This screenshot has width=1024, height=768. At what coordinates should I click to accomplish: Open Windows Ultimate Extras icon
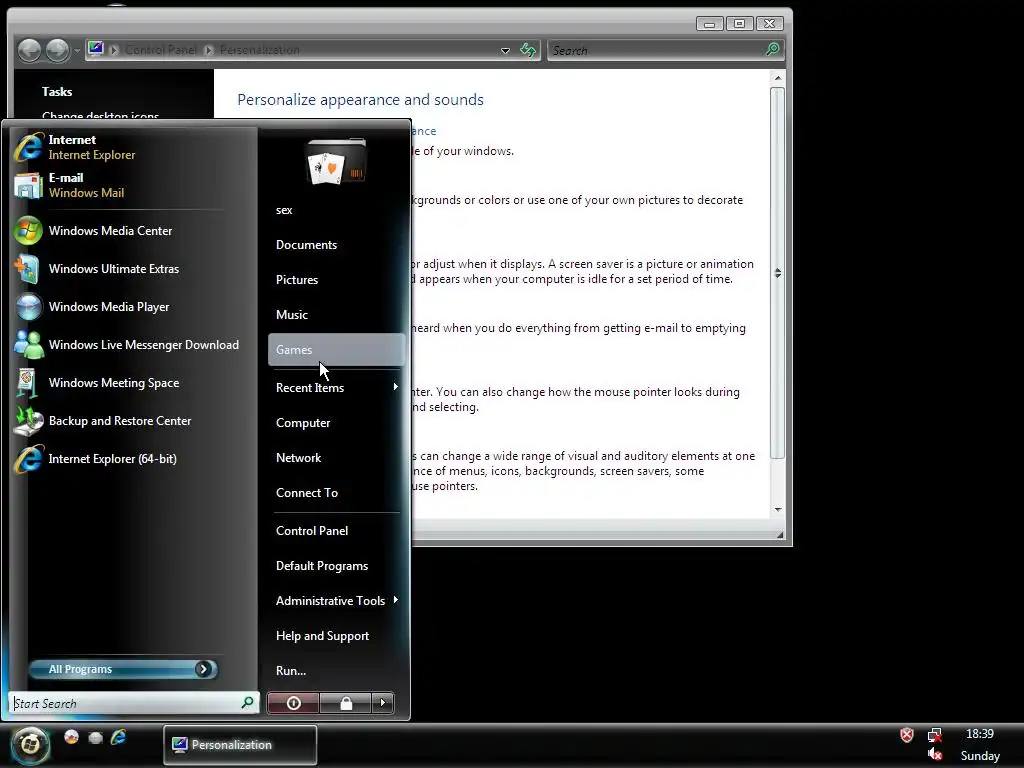point(29,268)
